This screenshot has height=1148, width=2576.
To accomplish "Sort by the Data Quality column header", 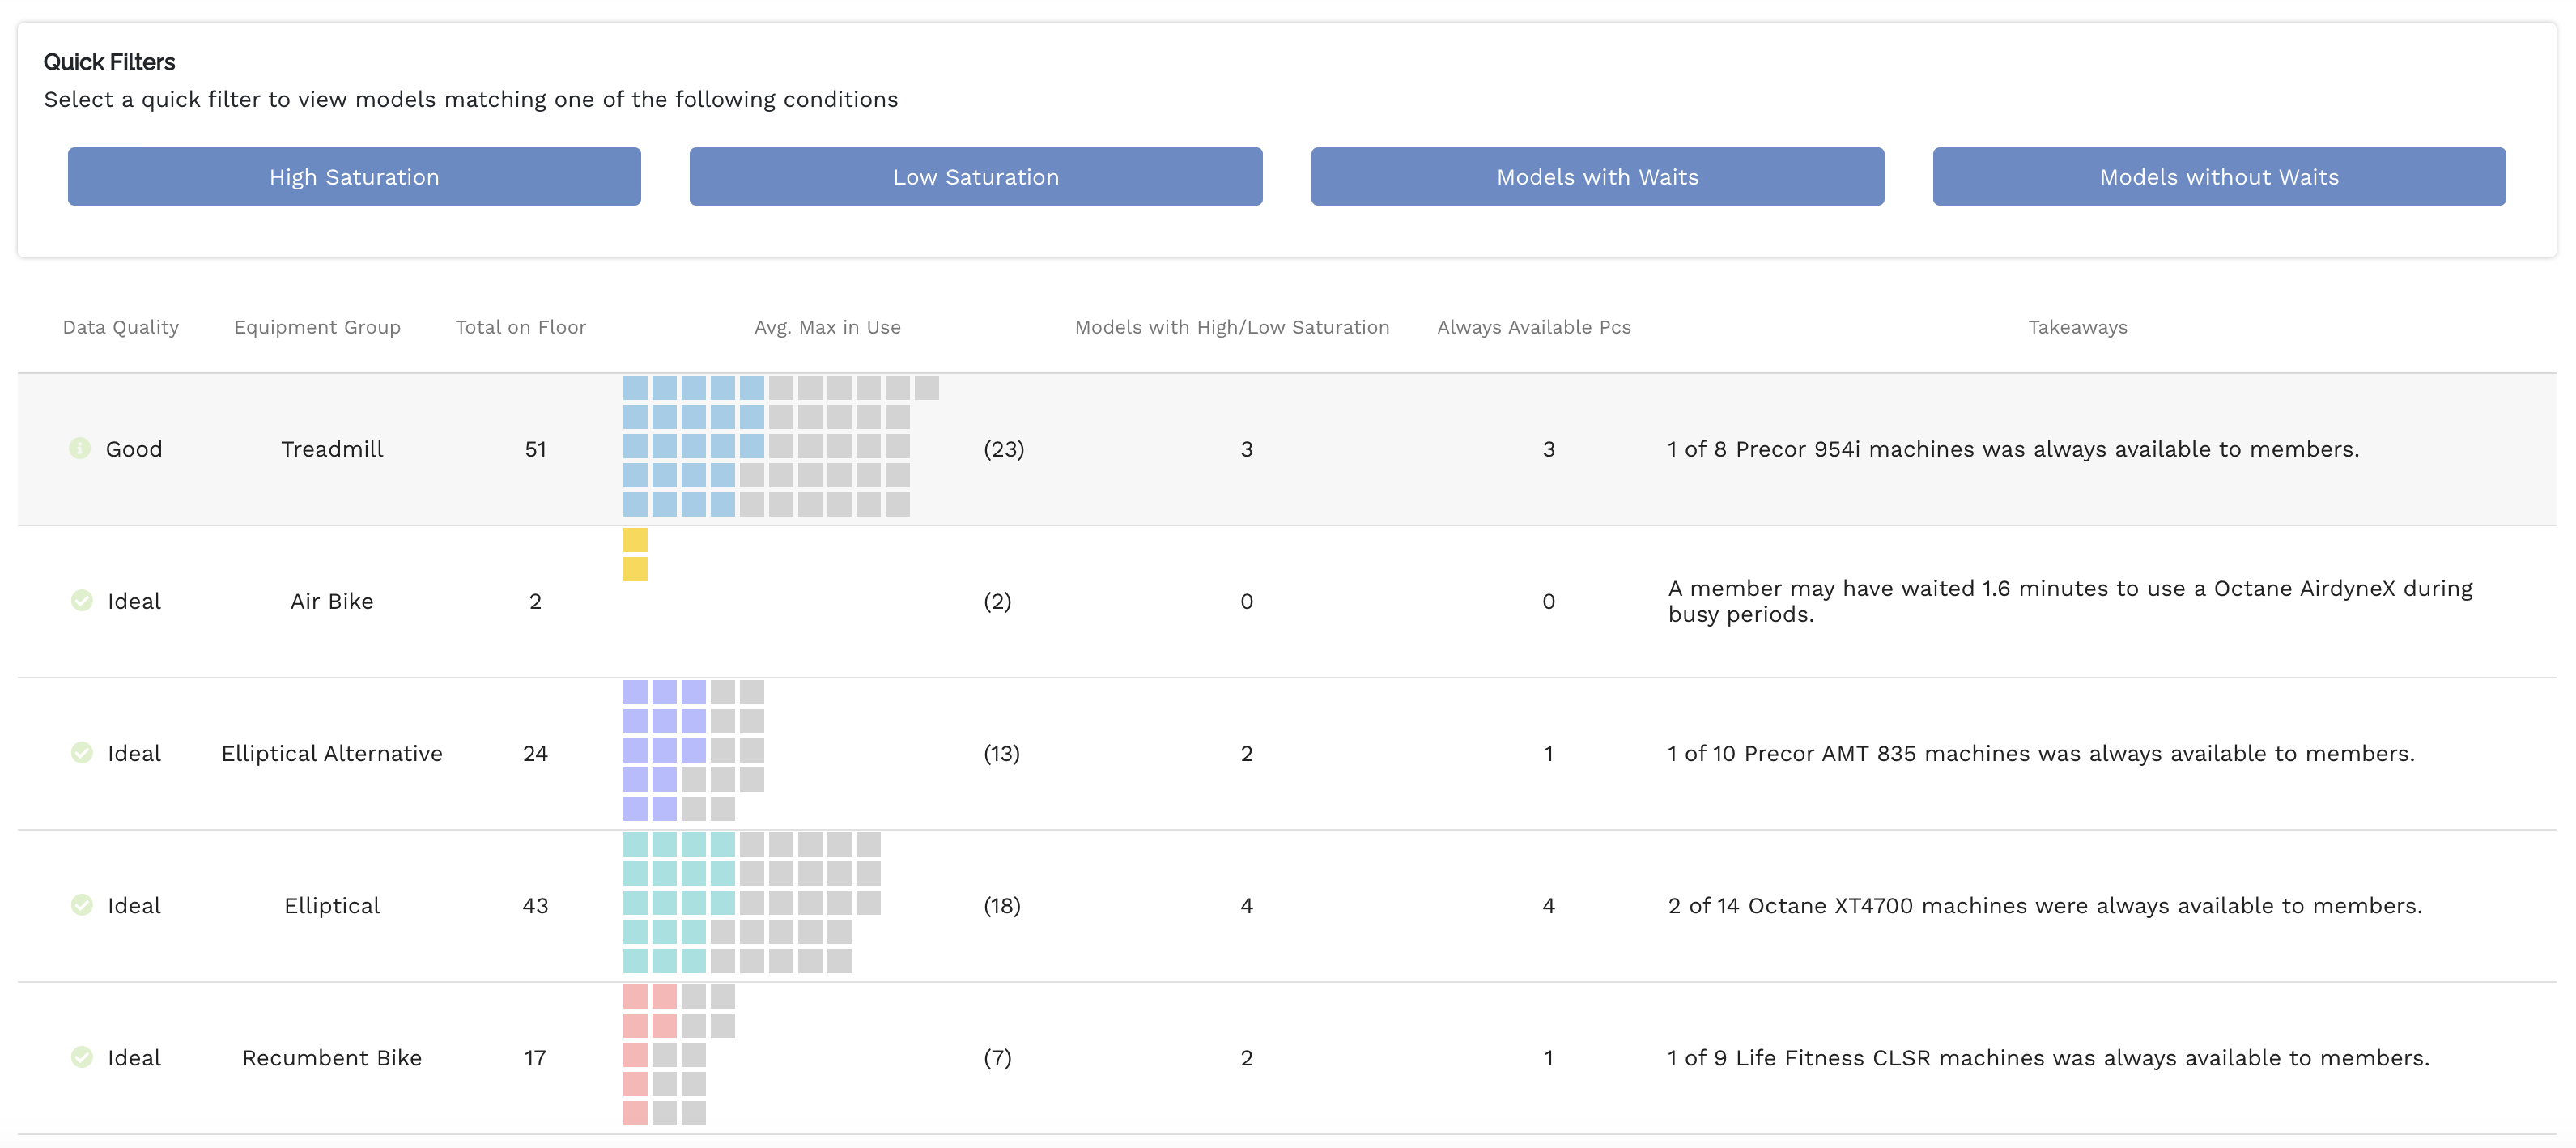I will [x=121, y=327].
